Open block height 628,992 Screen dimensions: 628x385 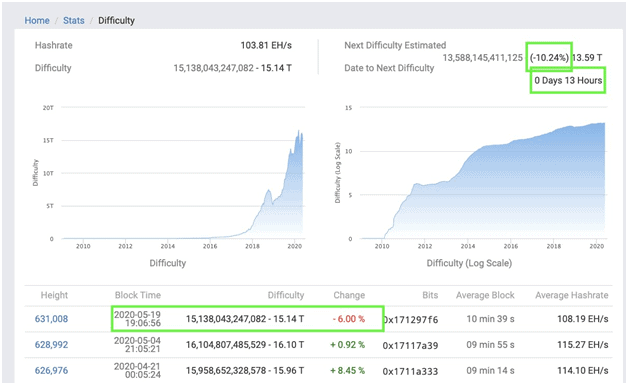(51, 345)
